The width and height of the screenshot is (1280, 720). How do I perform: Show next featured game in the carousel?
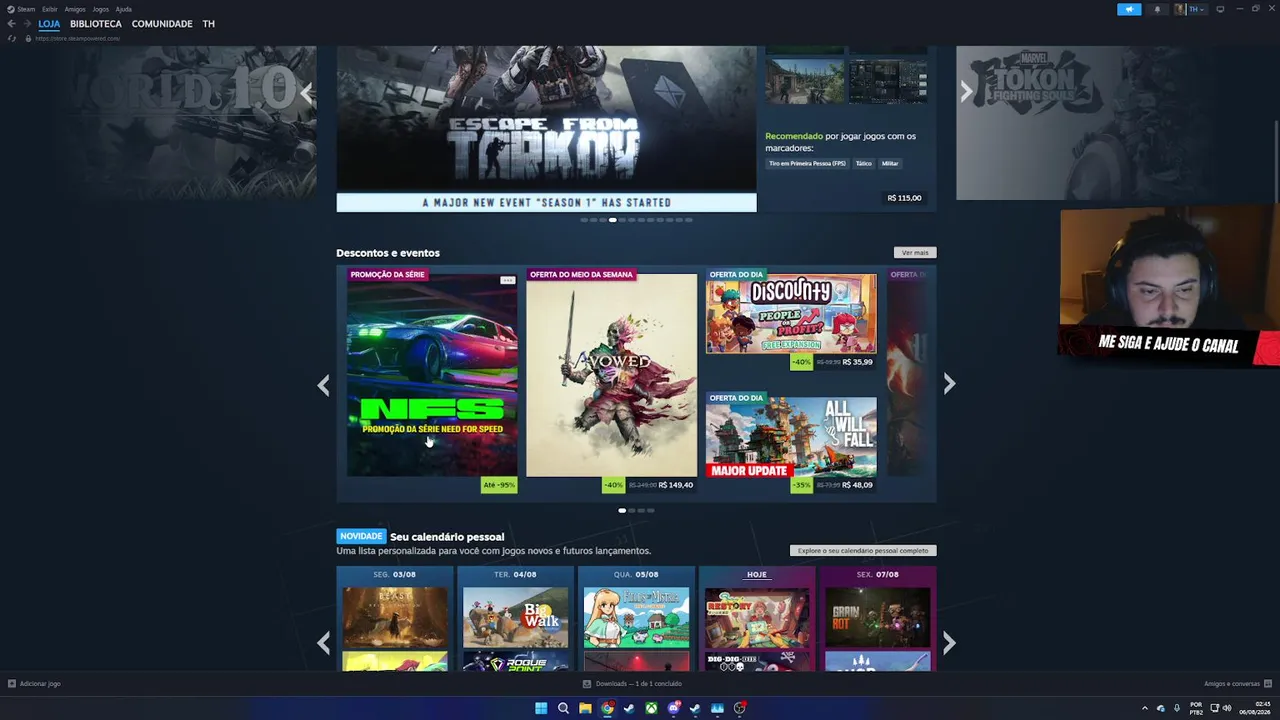966,93
